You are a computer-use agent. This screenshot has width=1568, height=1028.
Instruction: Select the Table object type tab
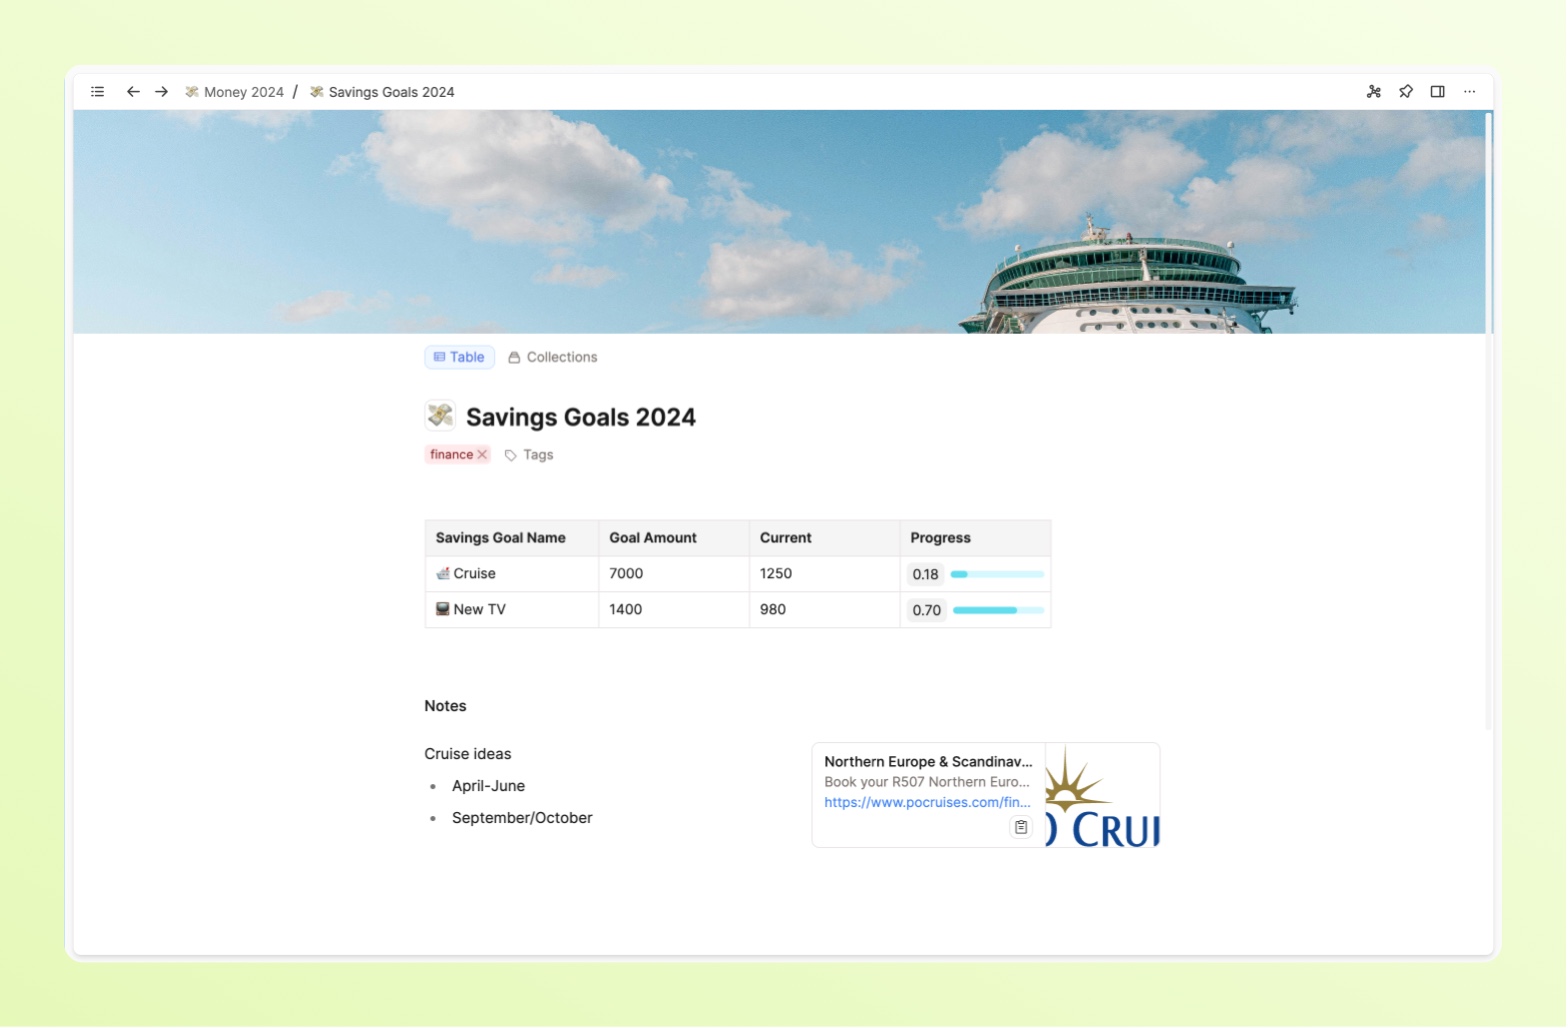pyautogui.click(x=459, y=357)
